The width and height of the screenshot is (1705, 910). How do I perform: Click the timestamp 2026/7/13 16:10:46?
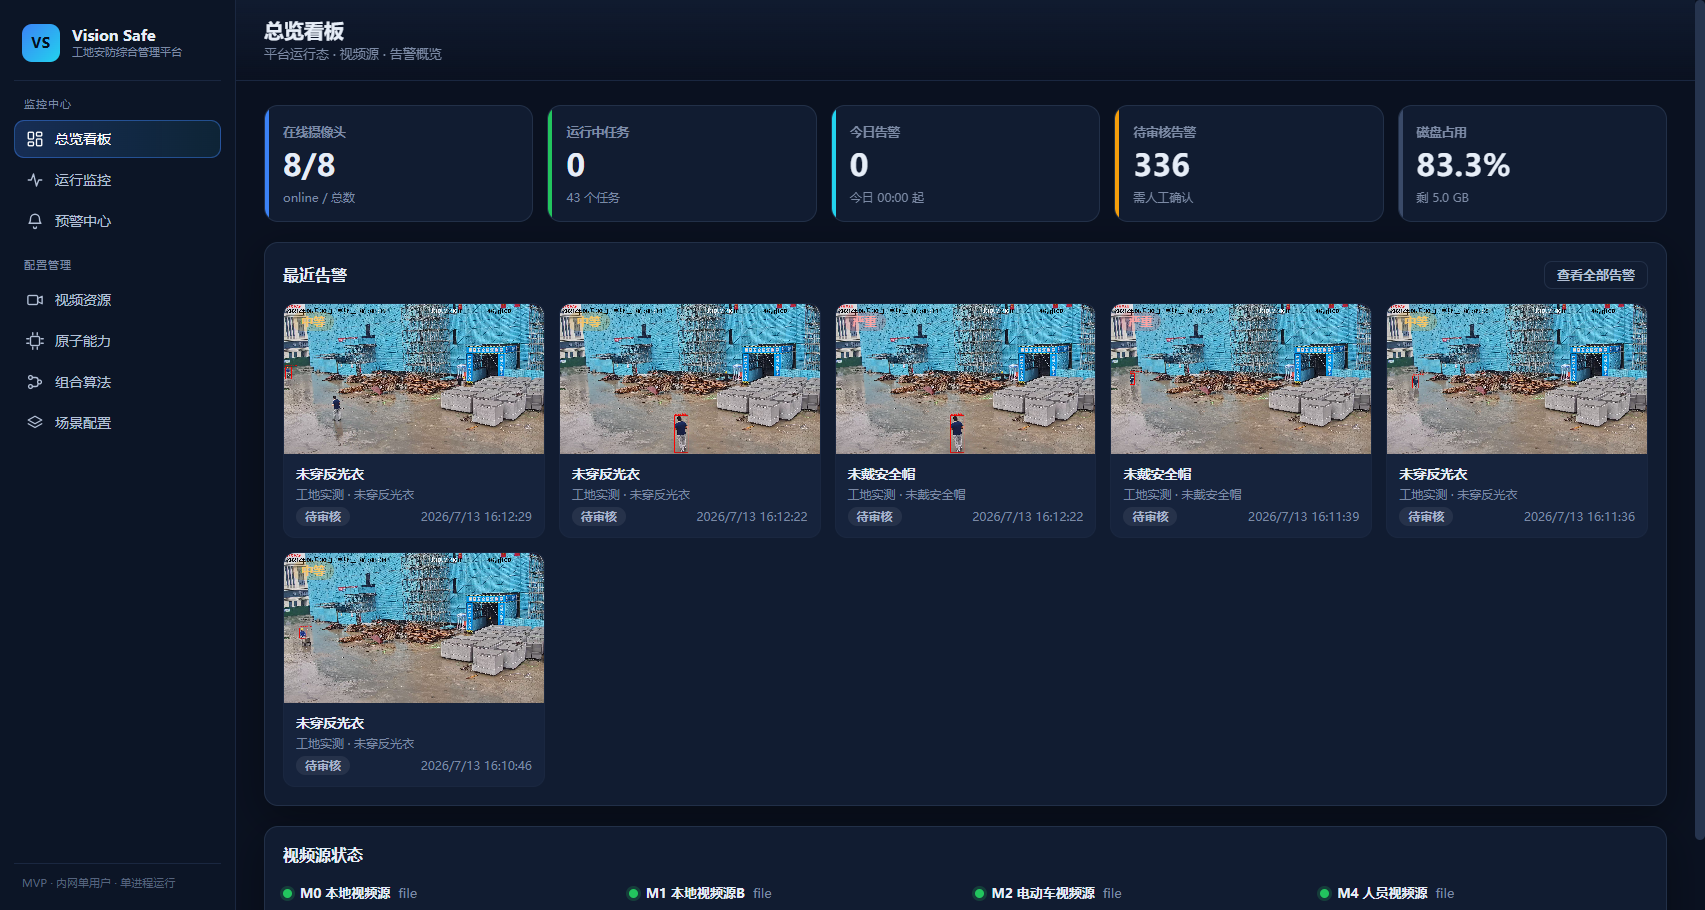point(476,766)
